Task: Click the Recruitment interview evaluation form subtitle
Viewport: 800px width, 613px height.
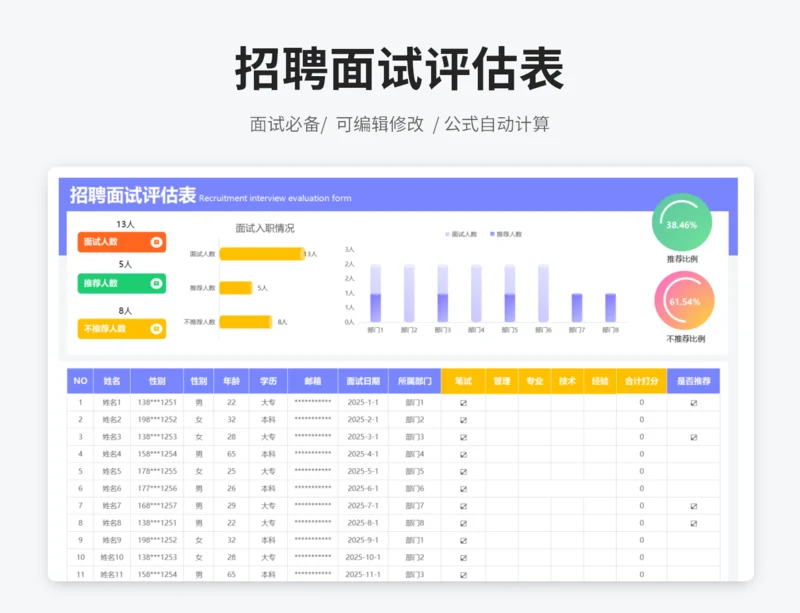Action: click(275, 198)
